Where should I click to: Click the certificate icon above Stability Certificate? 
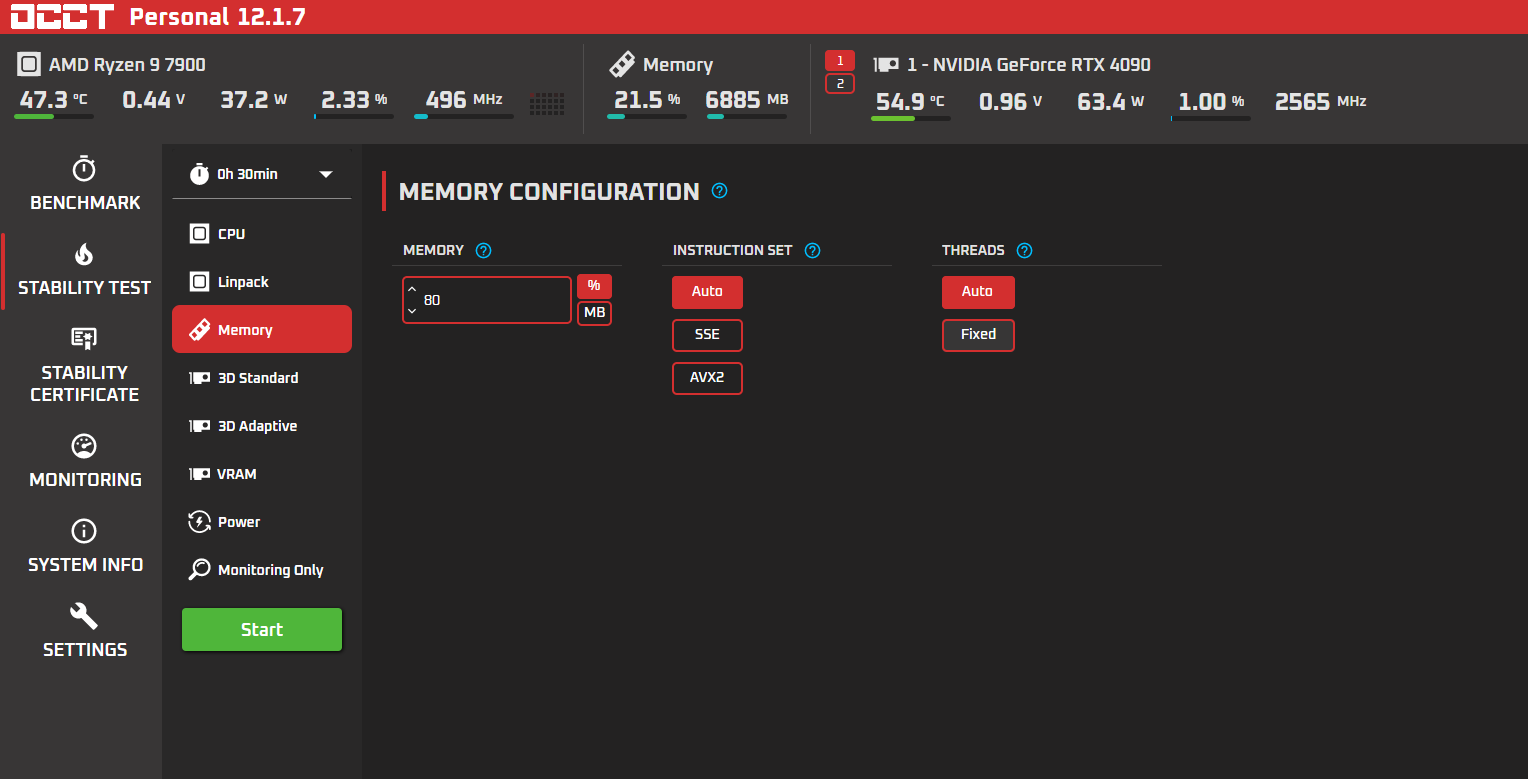point(84,338)
